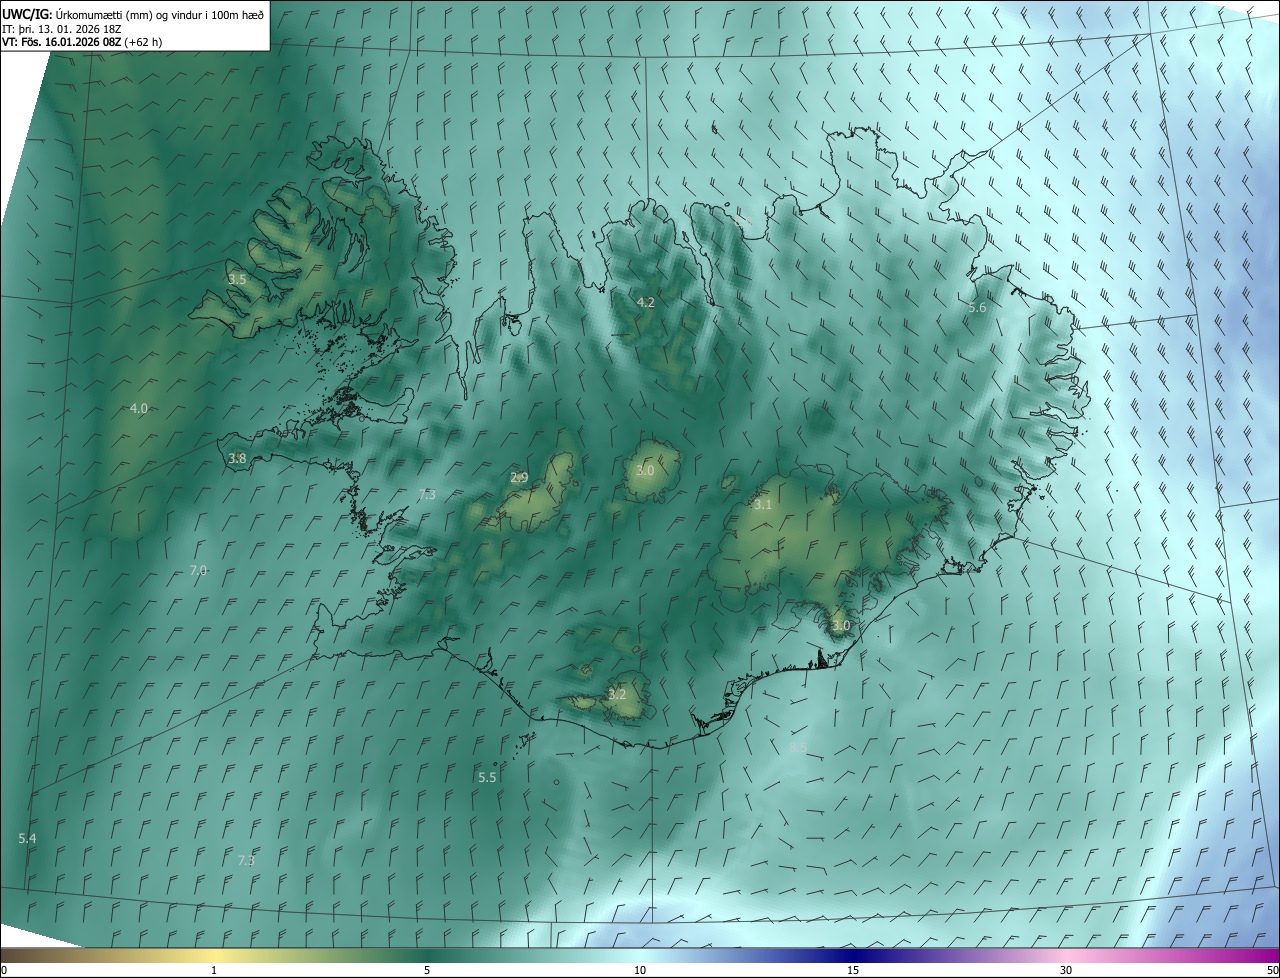Image resolution: width=1280 pixels, height=978 pixels.
Task: Click the 1 tick label on the legend
Action: [214, 970]
